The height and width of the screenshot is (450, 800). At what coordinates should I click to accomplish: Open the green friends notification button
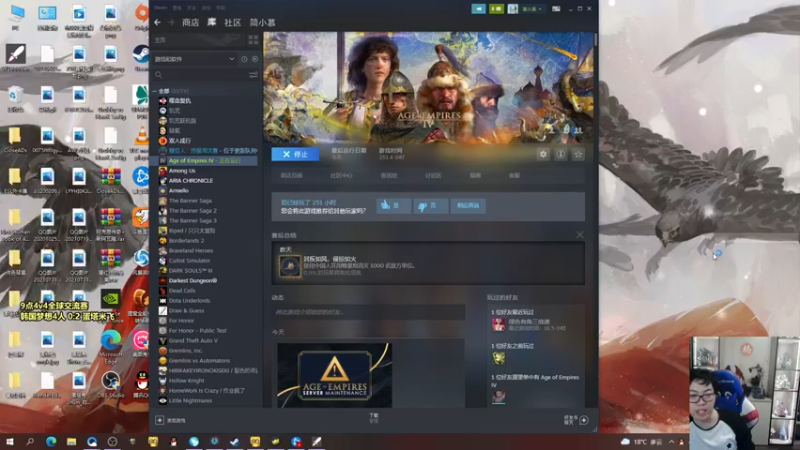click(496, 9)
